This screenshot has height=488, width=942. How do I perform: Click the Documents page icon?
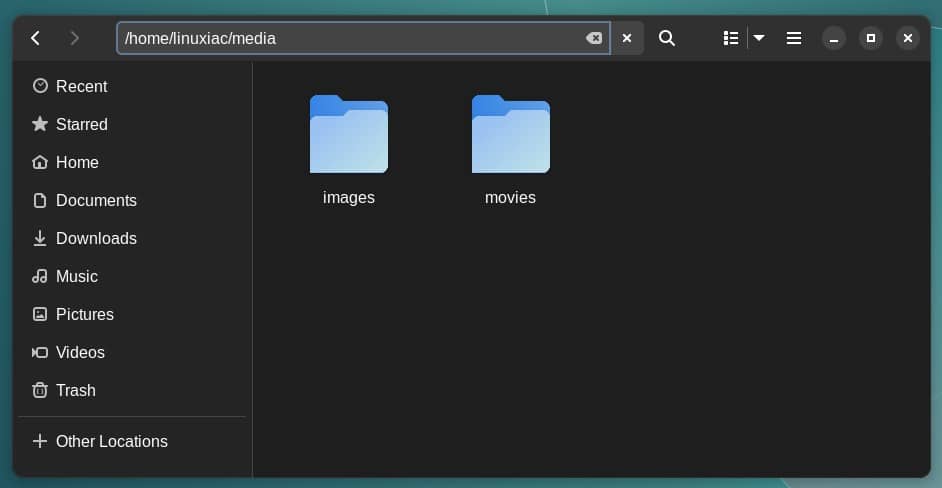pyautogui.click(x=40, y=200)
